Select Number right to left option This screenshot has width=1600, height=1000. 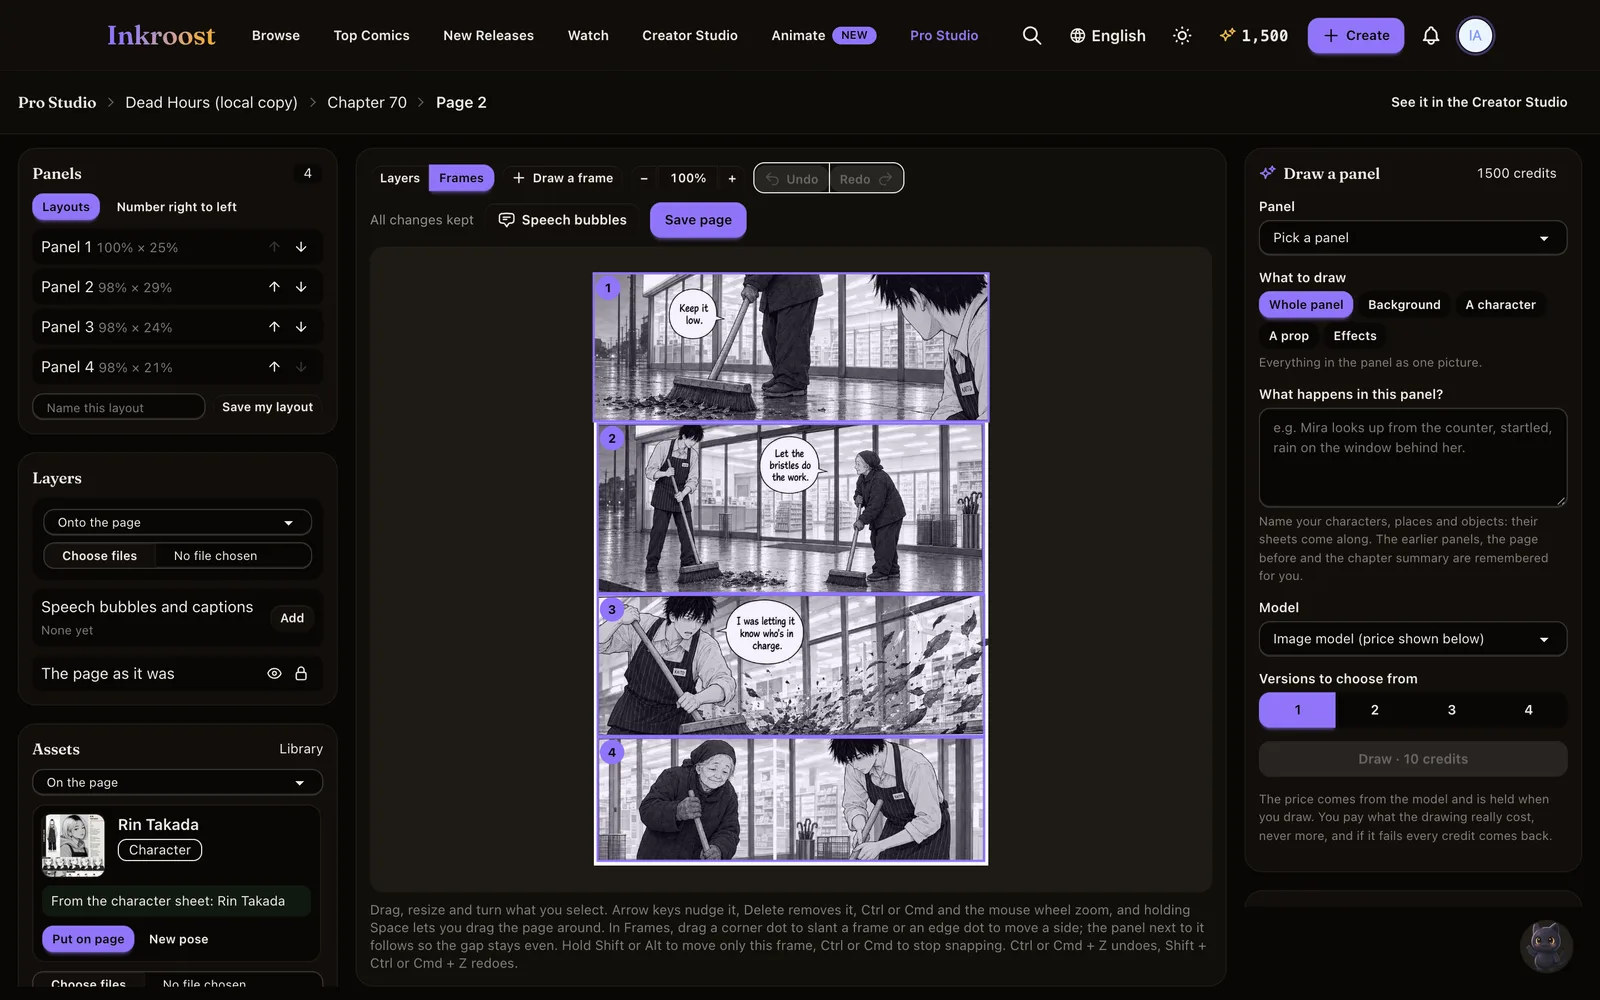click(177, 207)
